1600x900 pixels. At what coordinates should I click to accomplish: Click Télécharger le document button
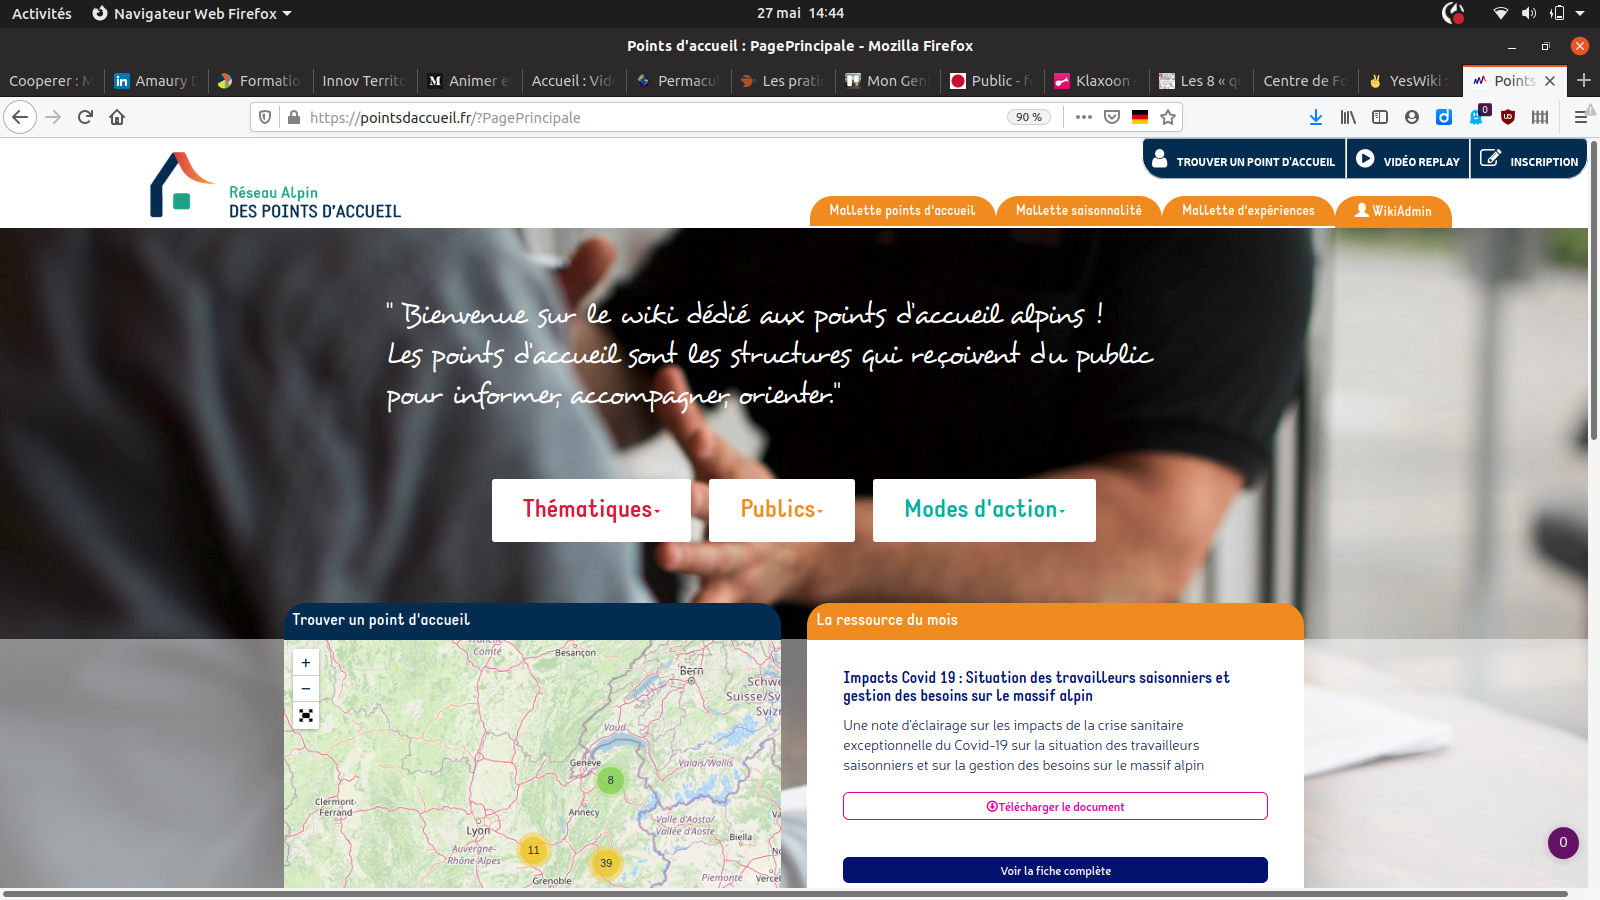coord(1055,806)
